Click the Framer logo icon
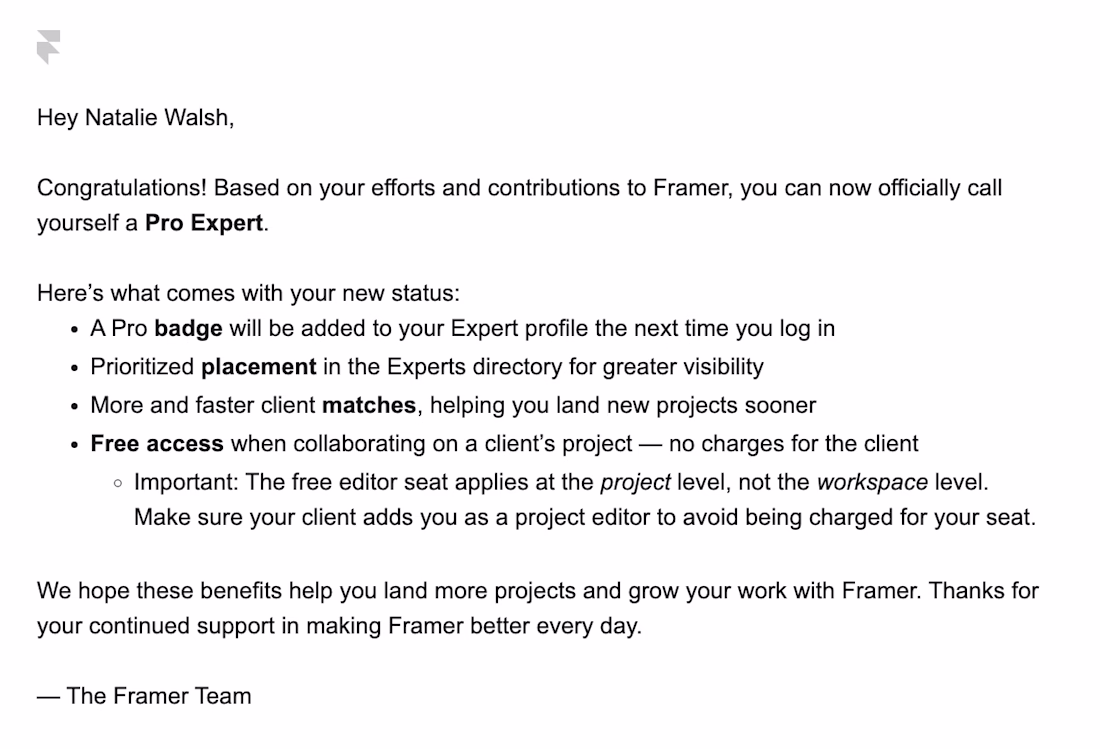The width and height of the screenshot is (1100, 749). 48,47
